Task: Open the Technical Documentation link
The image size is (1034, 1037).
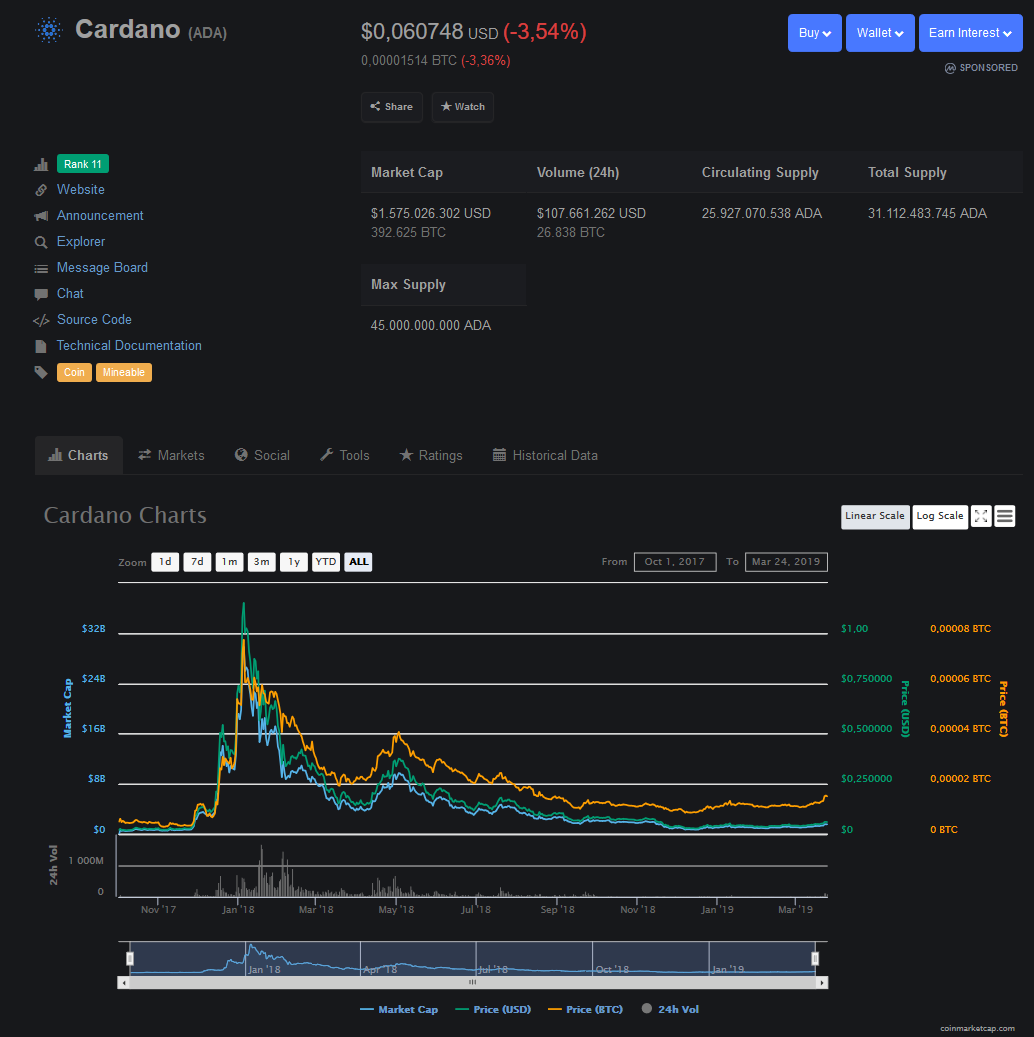Action: (x=129, y=346)
